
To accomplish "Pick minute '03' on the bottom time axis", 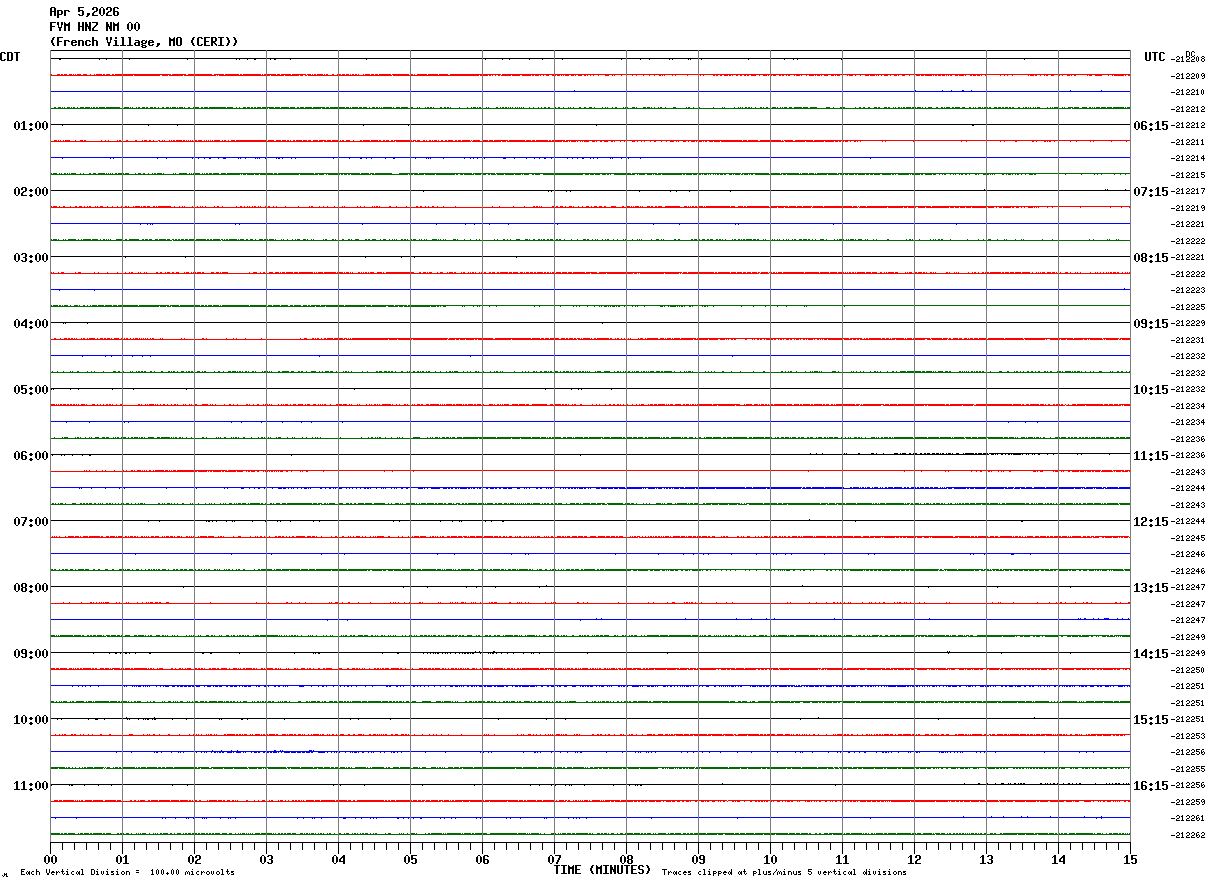I will point(266,859).
